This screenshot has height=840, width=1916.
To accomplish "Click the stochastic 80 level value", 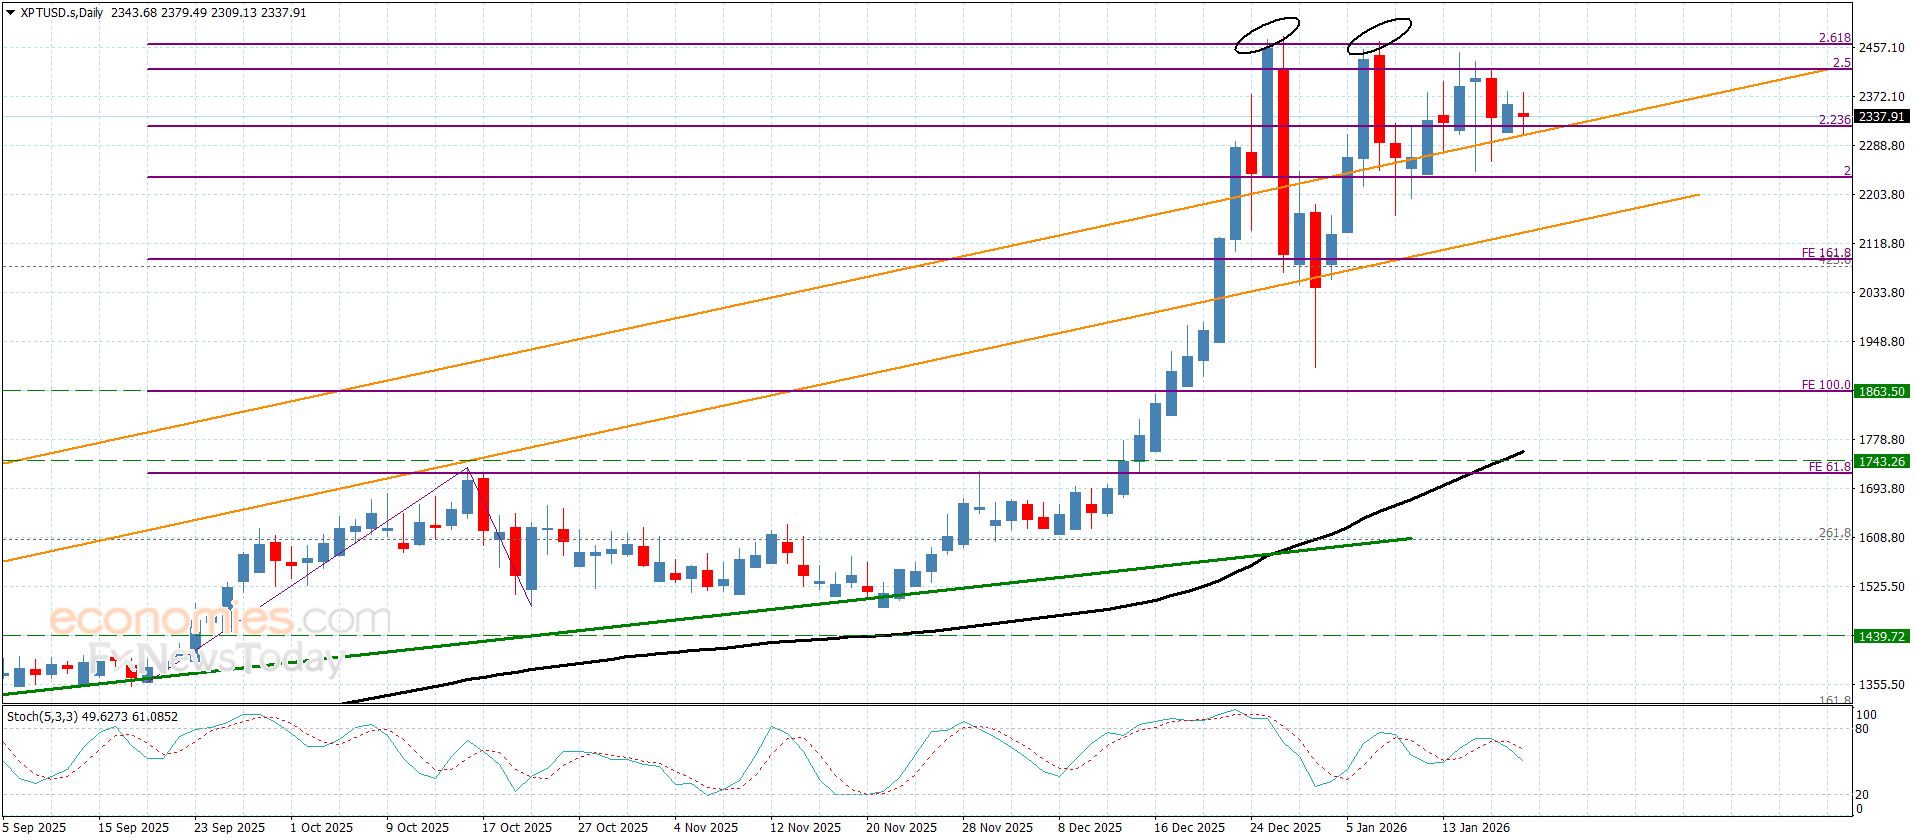I will (1863, 729).
